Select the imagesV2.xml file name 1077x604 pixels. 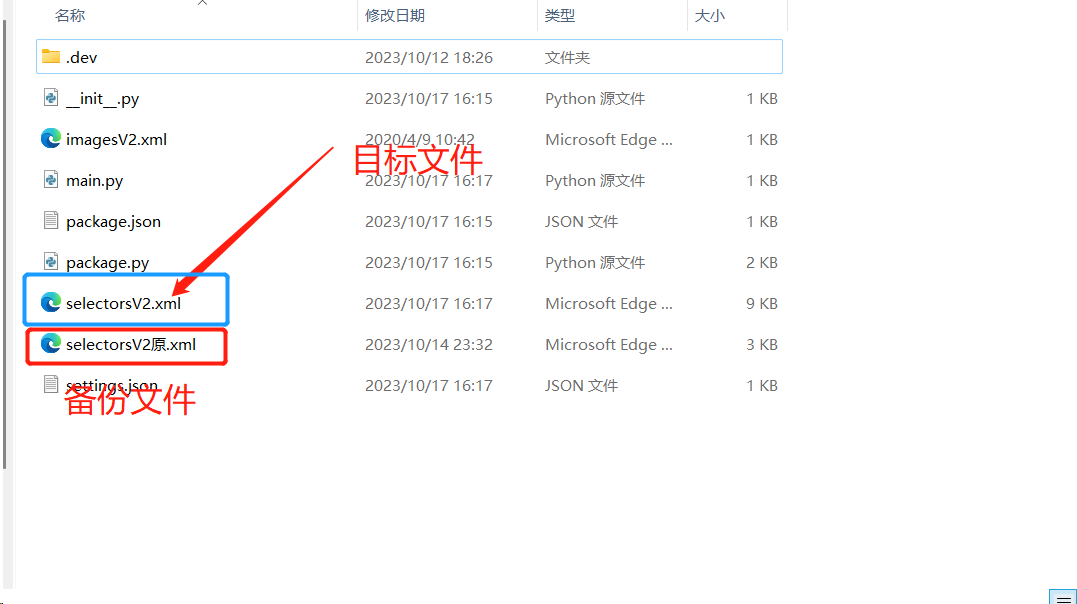coord(116,139)
